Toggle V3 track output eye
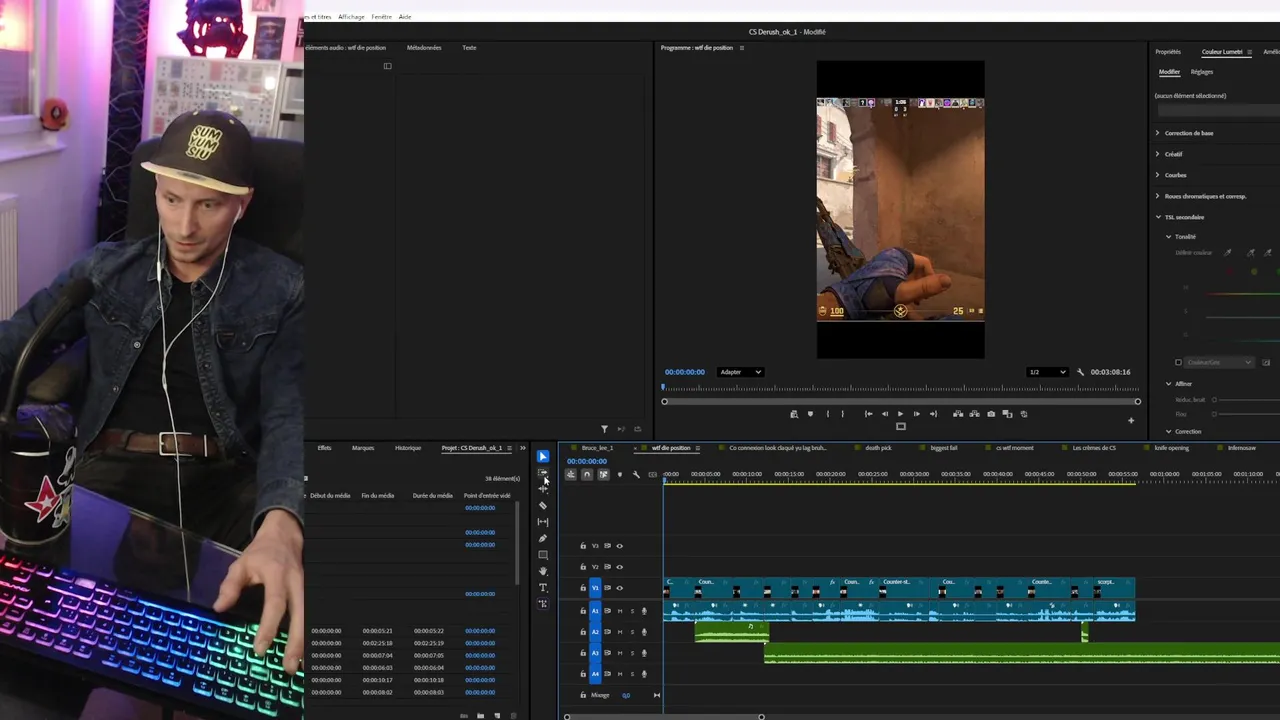This screenshot has height=720, width=1280. (619, 546)
